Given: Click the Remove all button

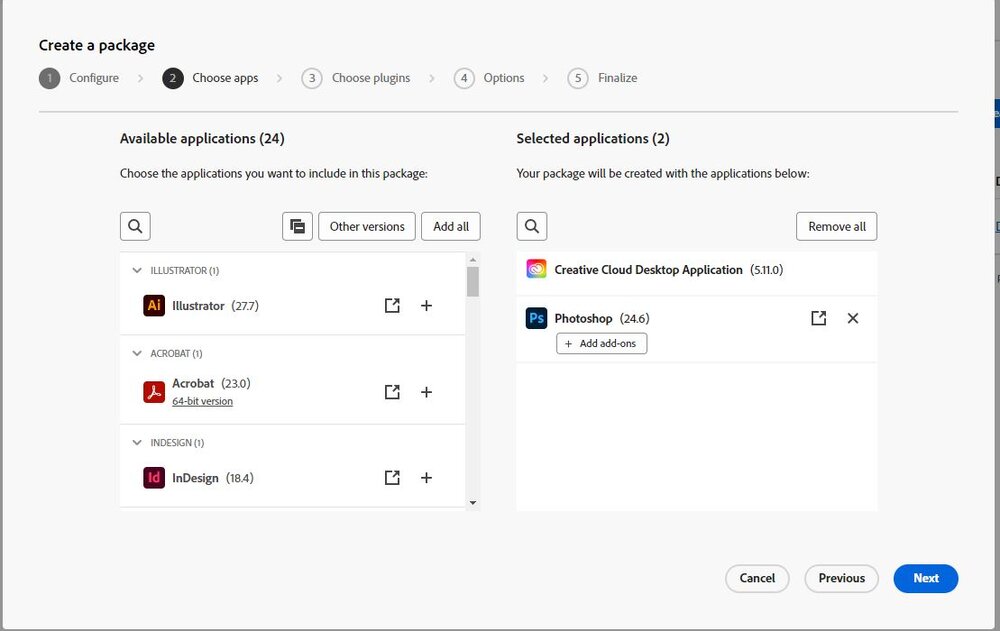Looking at the screenshot, I should pos(837,226).
